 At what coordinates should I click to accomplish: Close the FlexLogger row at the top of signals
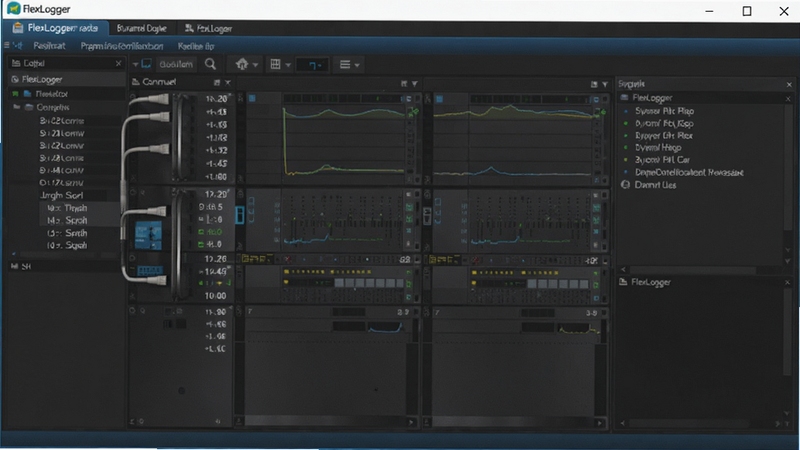pyautogui.click(x=788, y=98)
